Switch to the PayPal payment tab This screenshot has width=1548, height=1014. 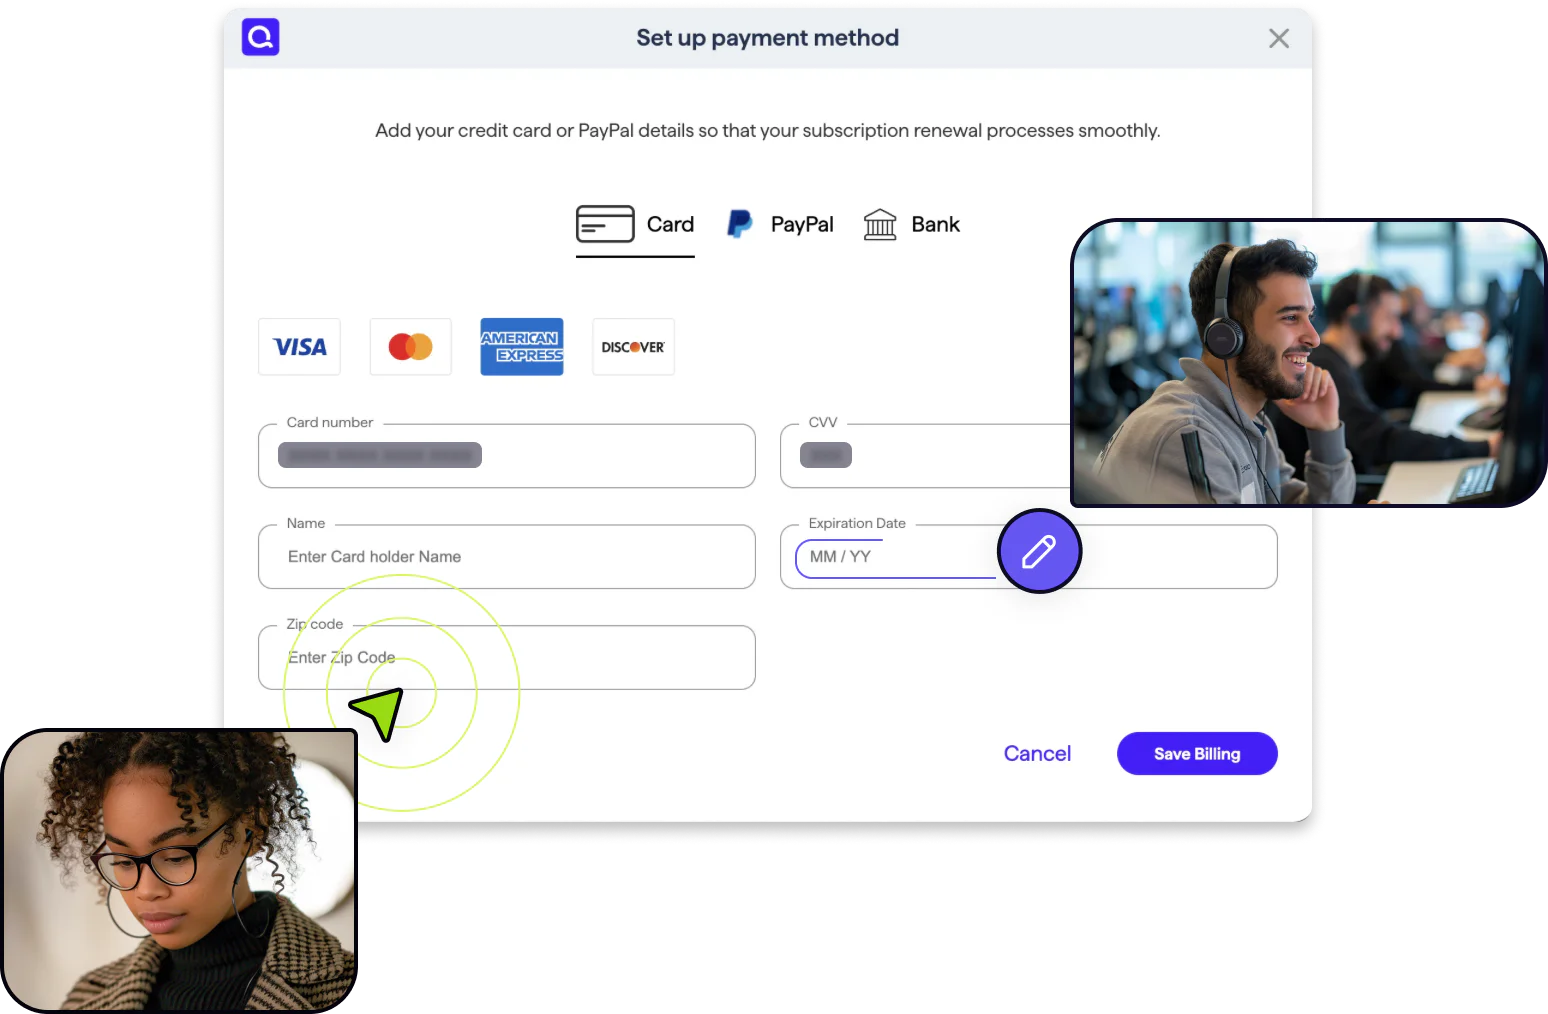click(x=801, y=225)
